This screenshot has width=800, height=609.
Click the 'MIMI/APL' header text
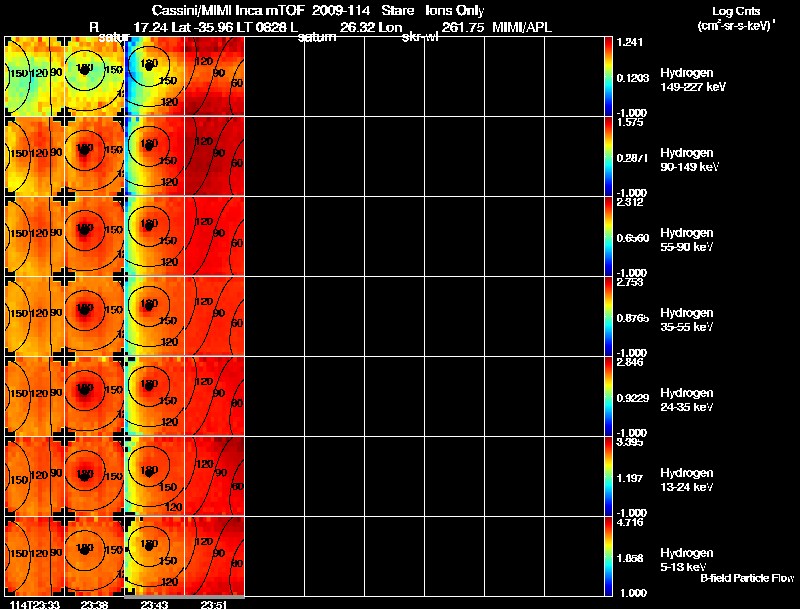pos(521,28)
